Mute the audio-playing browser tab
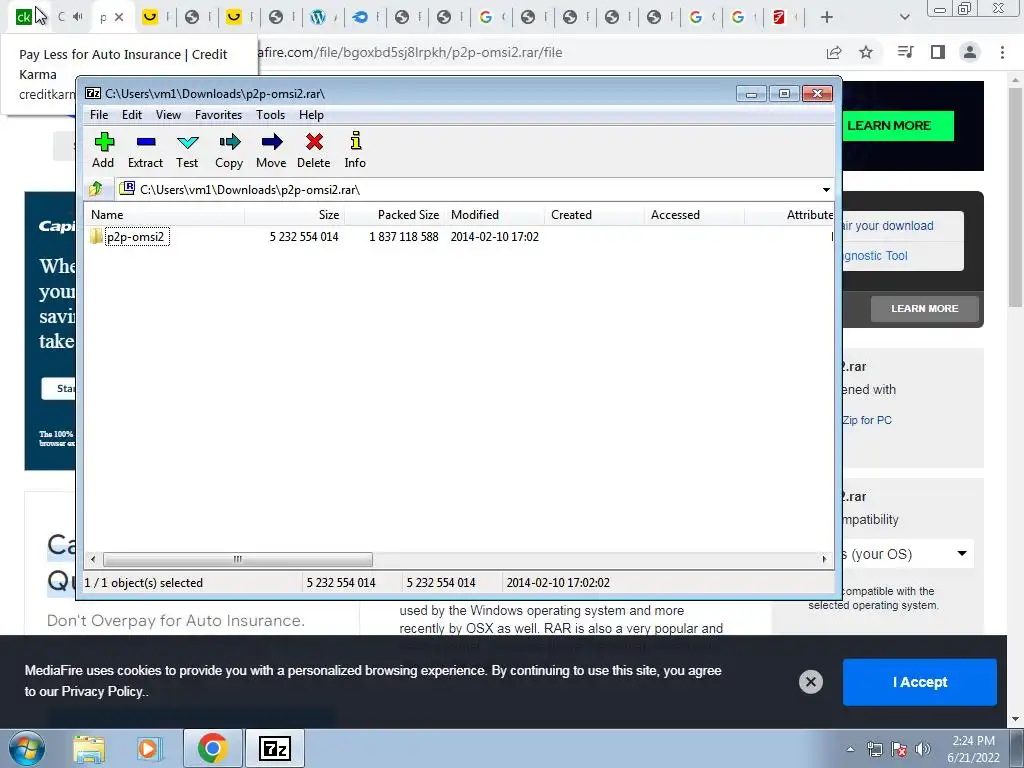1024x768 pixels. (78, 17)
